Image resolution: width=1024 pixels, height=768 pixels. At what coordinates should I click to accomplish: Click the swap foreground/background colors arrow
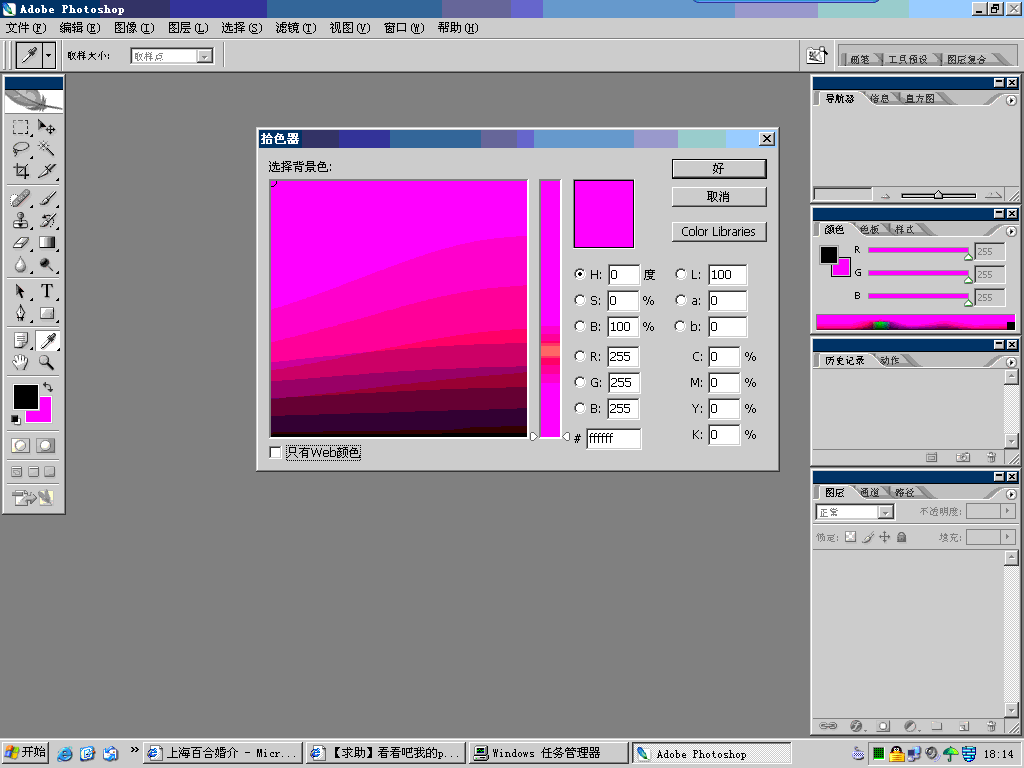point(47,387)
